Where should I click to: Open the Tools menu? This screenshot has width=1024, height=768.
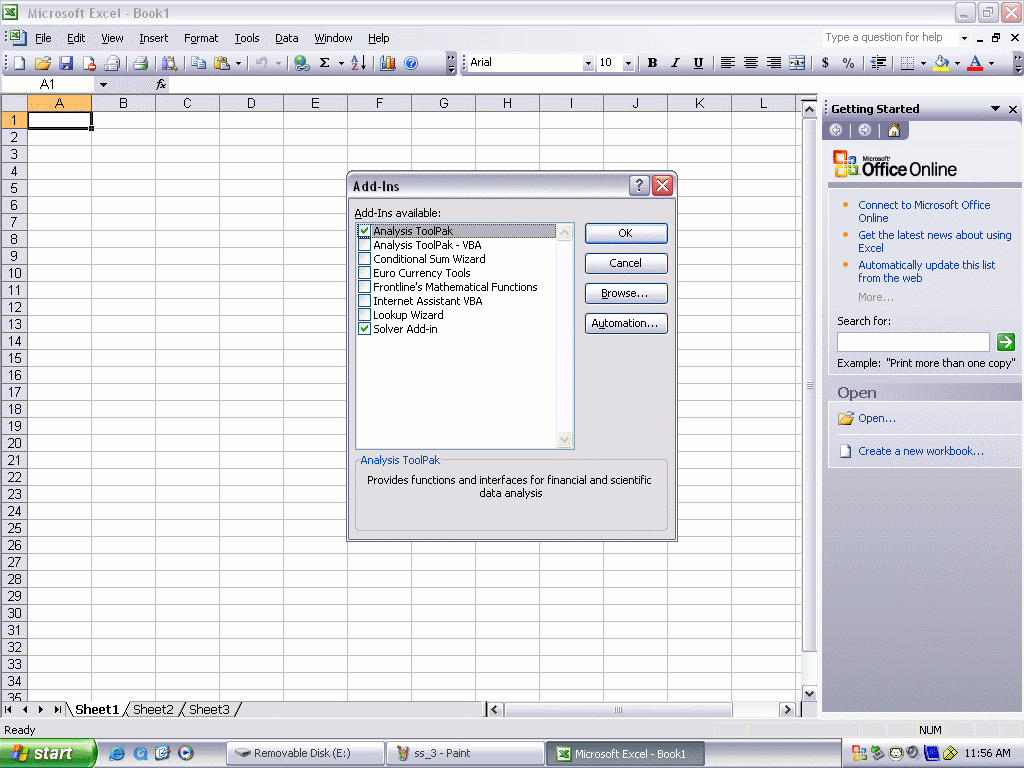[246, 38]
